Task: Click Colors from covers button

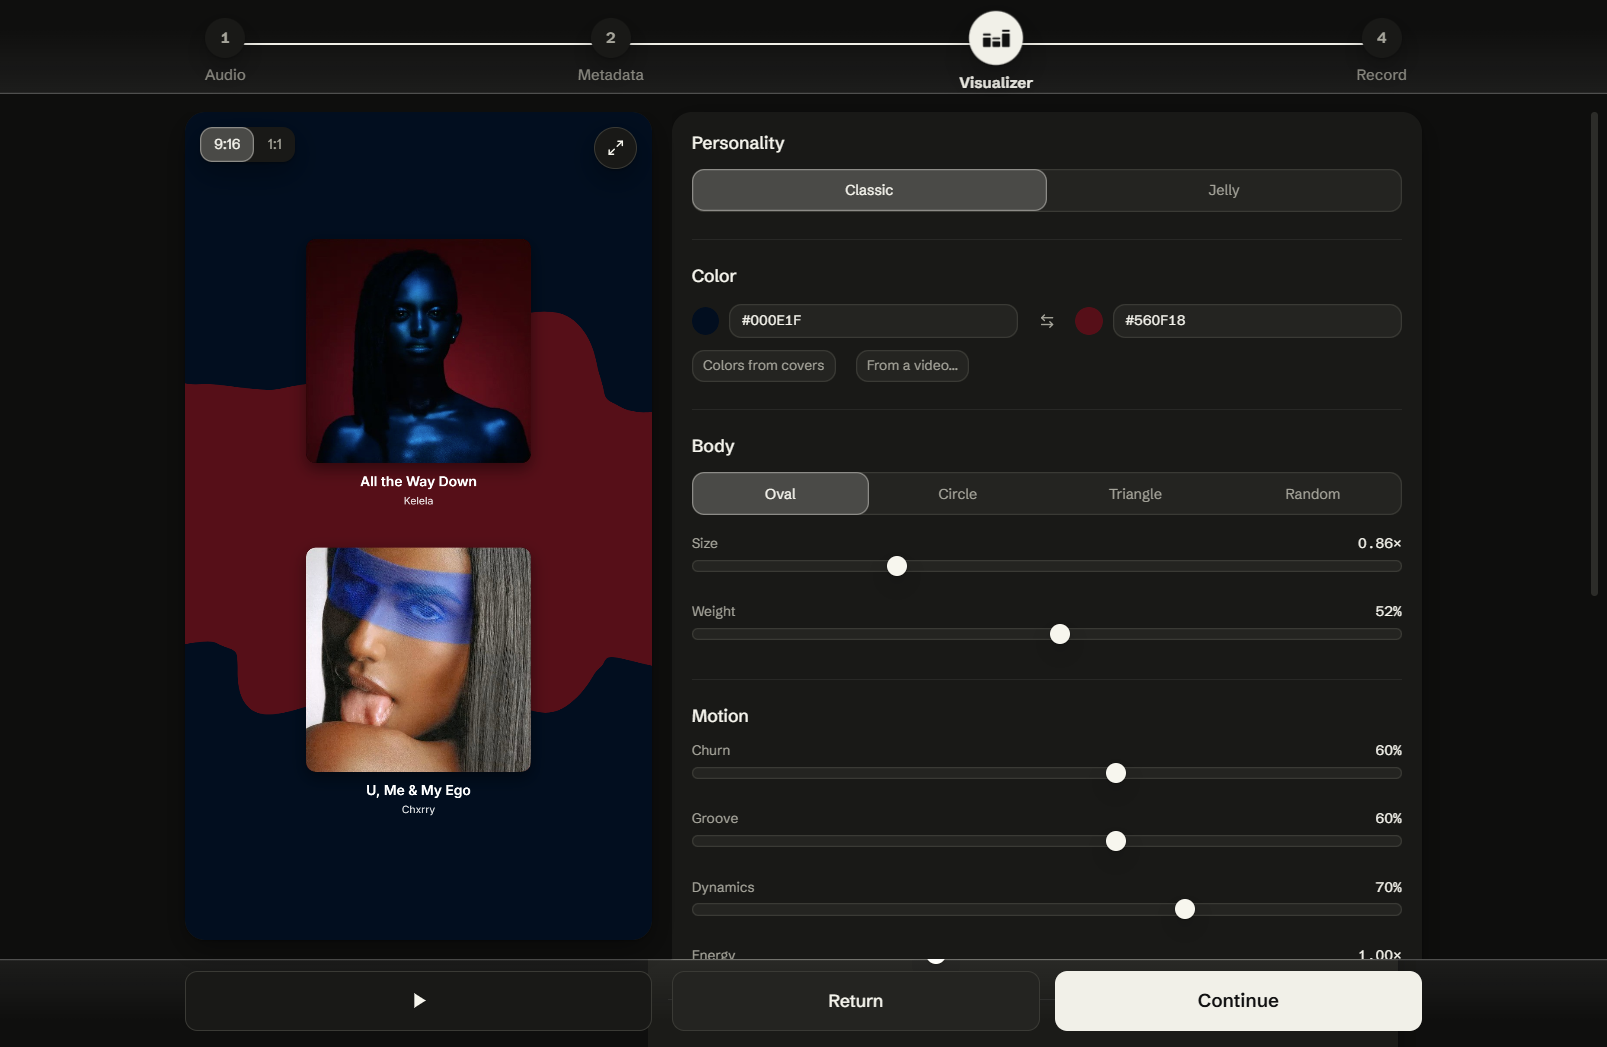Action: point(764,366)
